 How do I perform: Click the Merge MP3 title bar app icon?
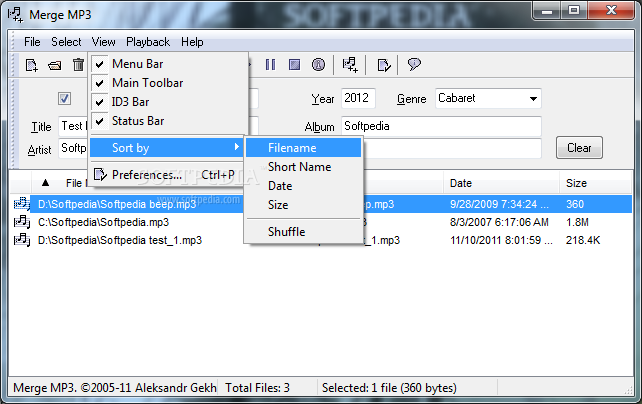coord(16,14)
